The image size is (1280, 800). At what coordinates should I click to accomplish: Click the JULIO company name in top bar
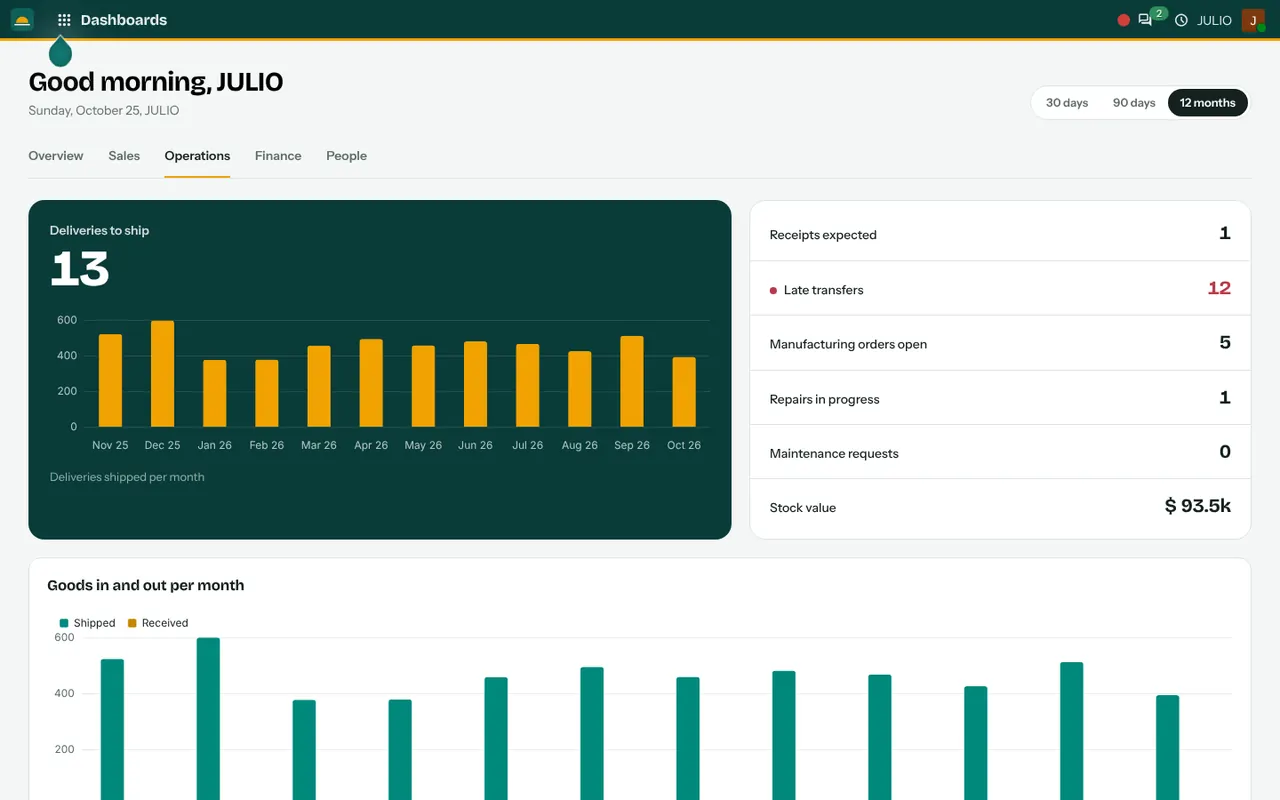[1214, 20]
